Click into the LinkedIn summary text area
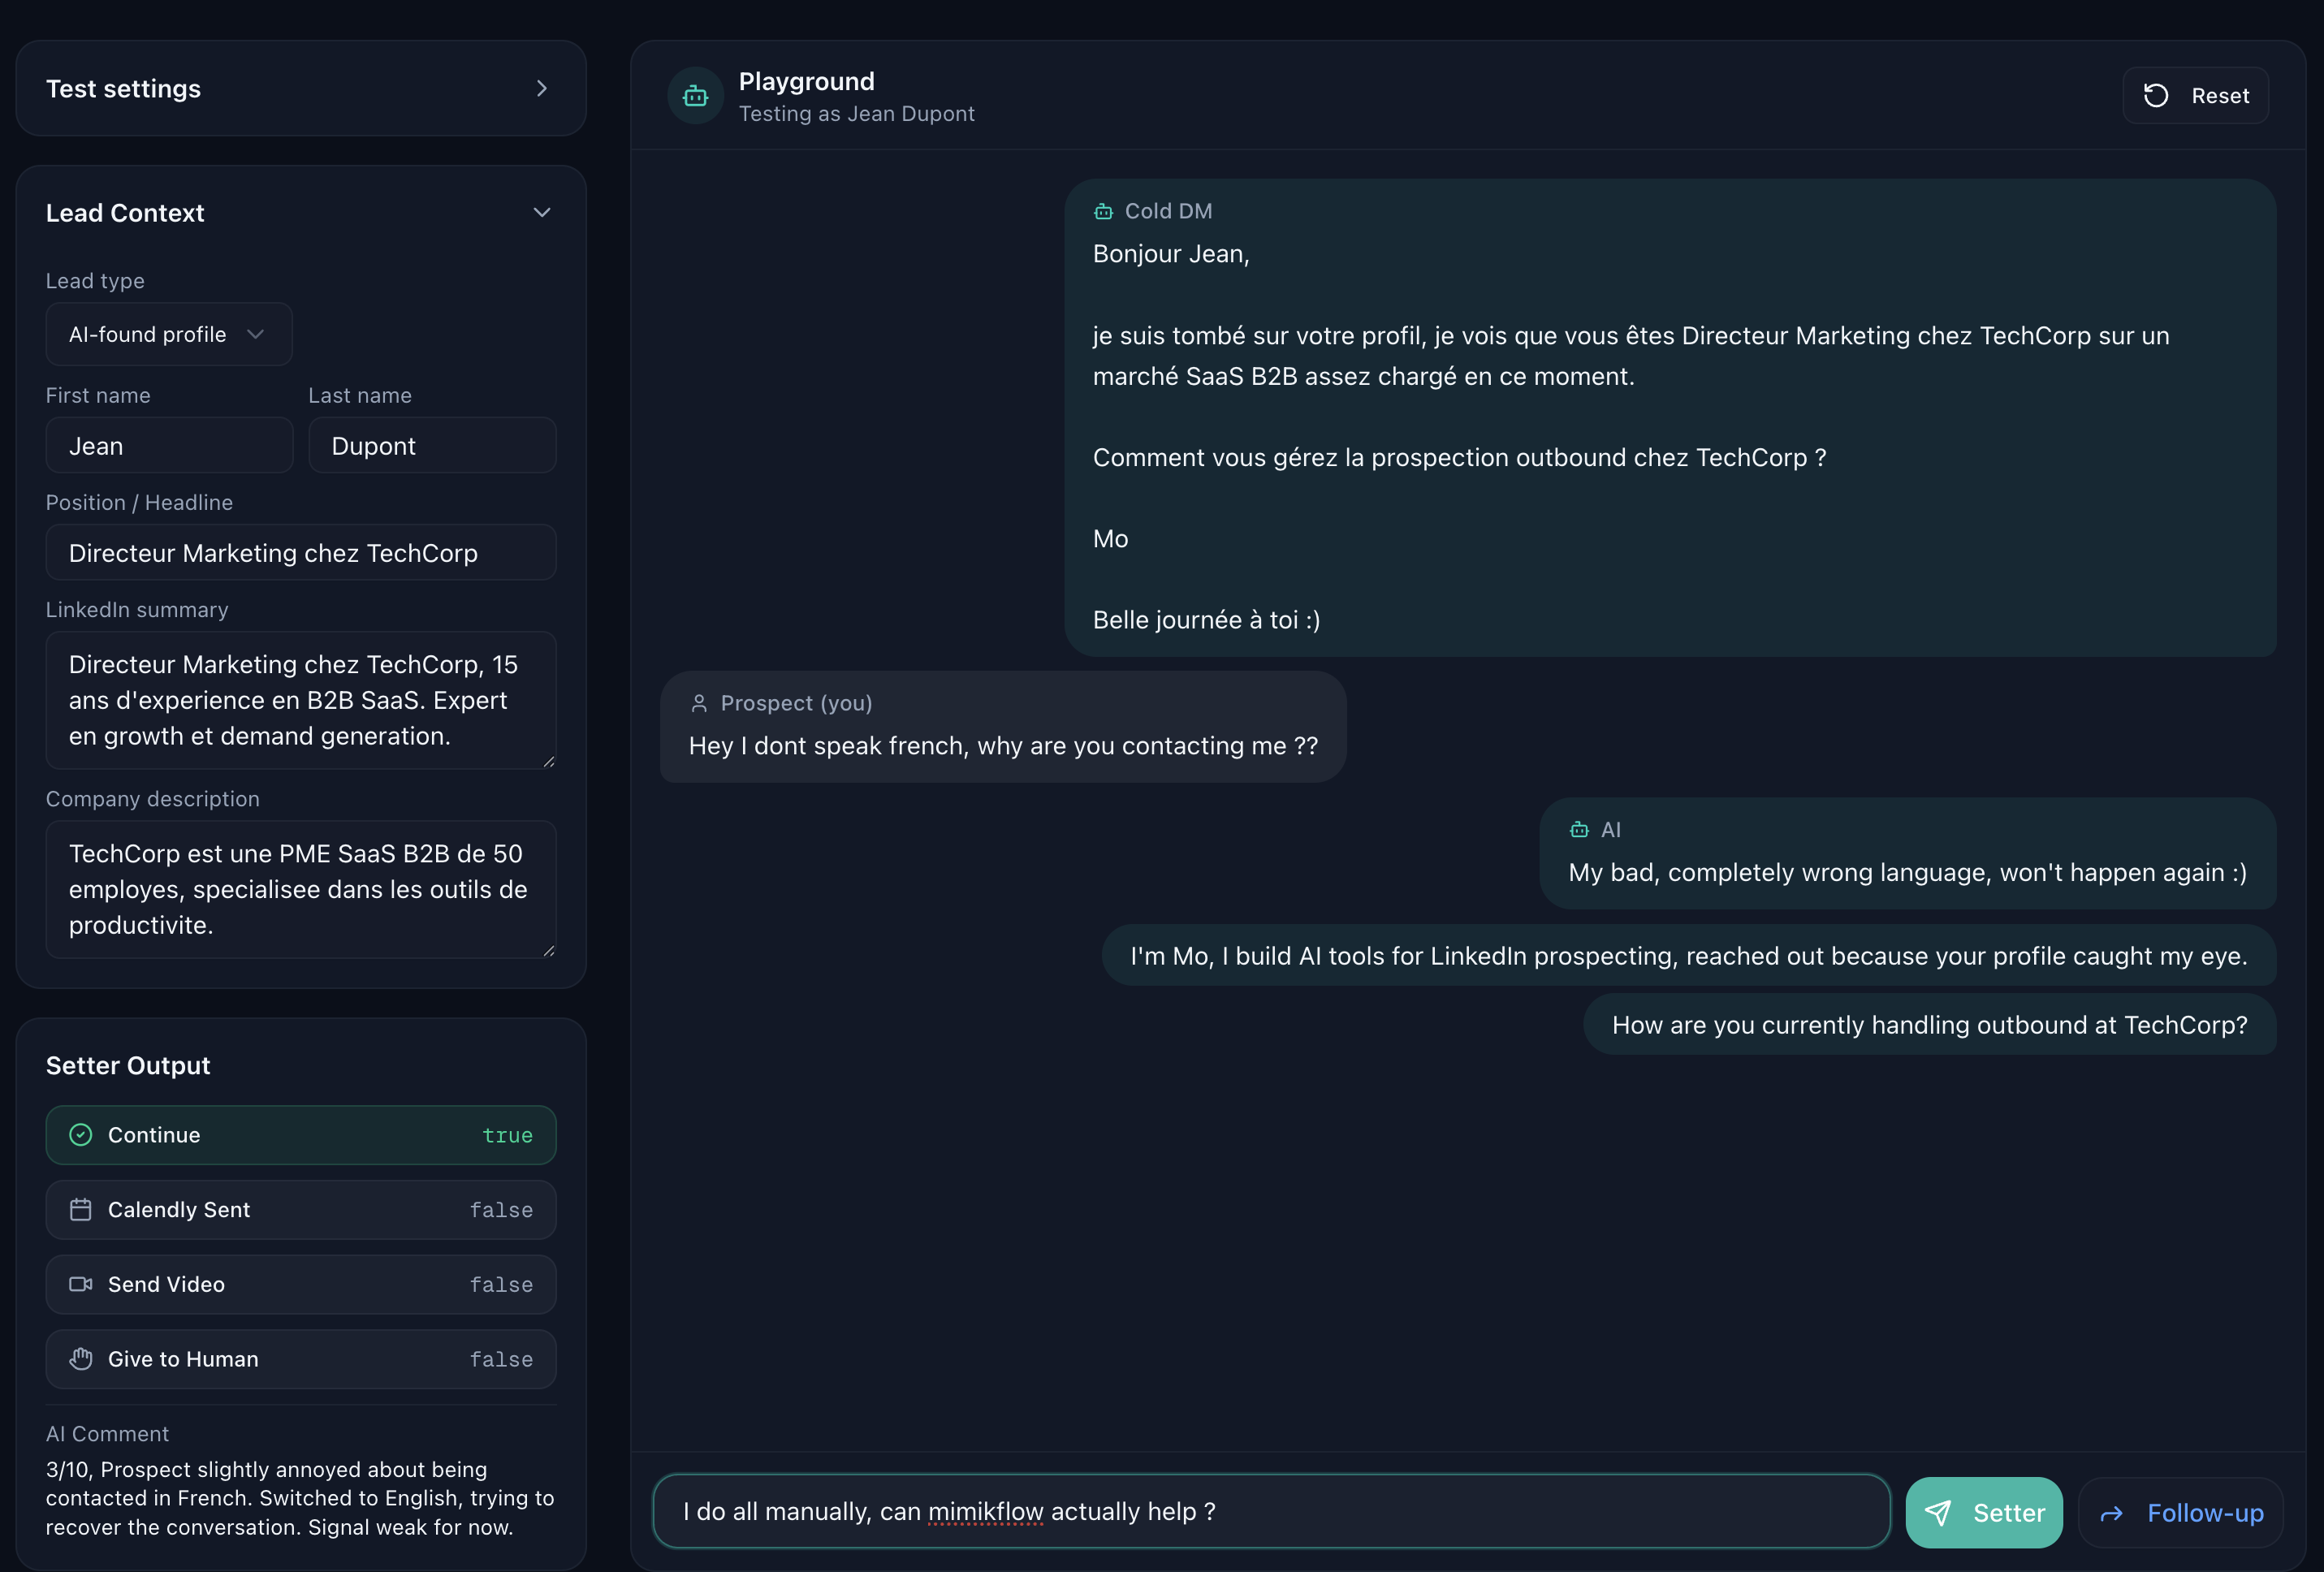 click(300, 700)
